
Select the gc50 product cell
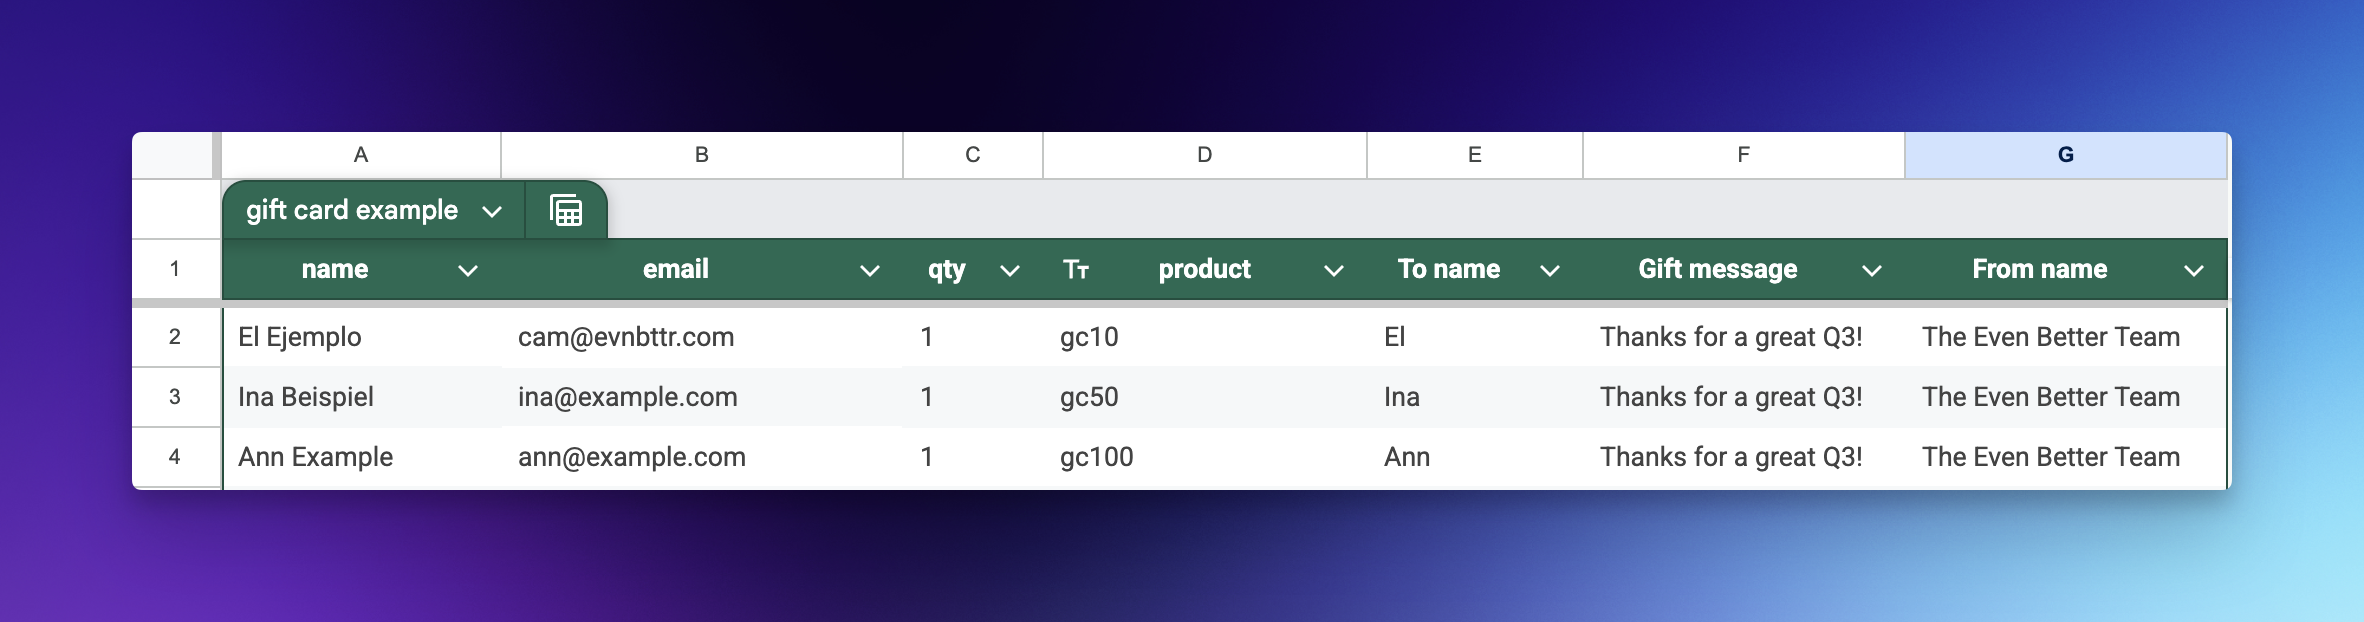coord(1205,397)
